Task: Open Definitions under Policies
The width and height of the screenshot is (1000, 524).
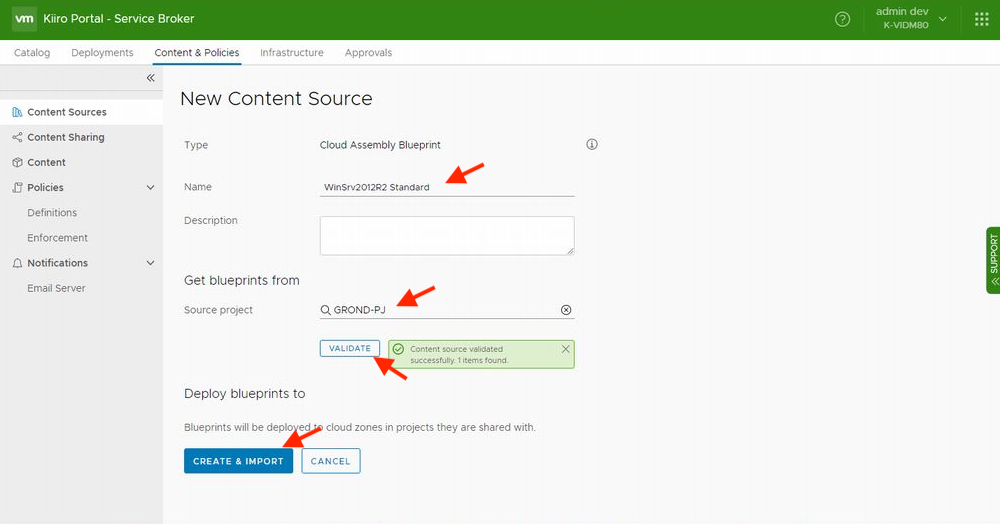Action: pos(52,213)
